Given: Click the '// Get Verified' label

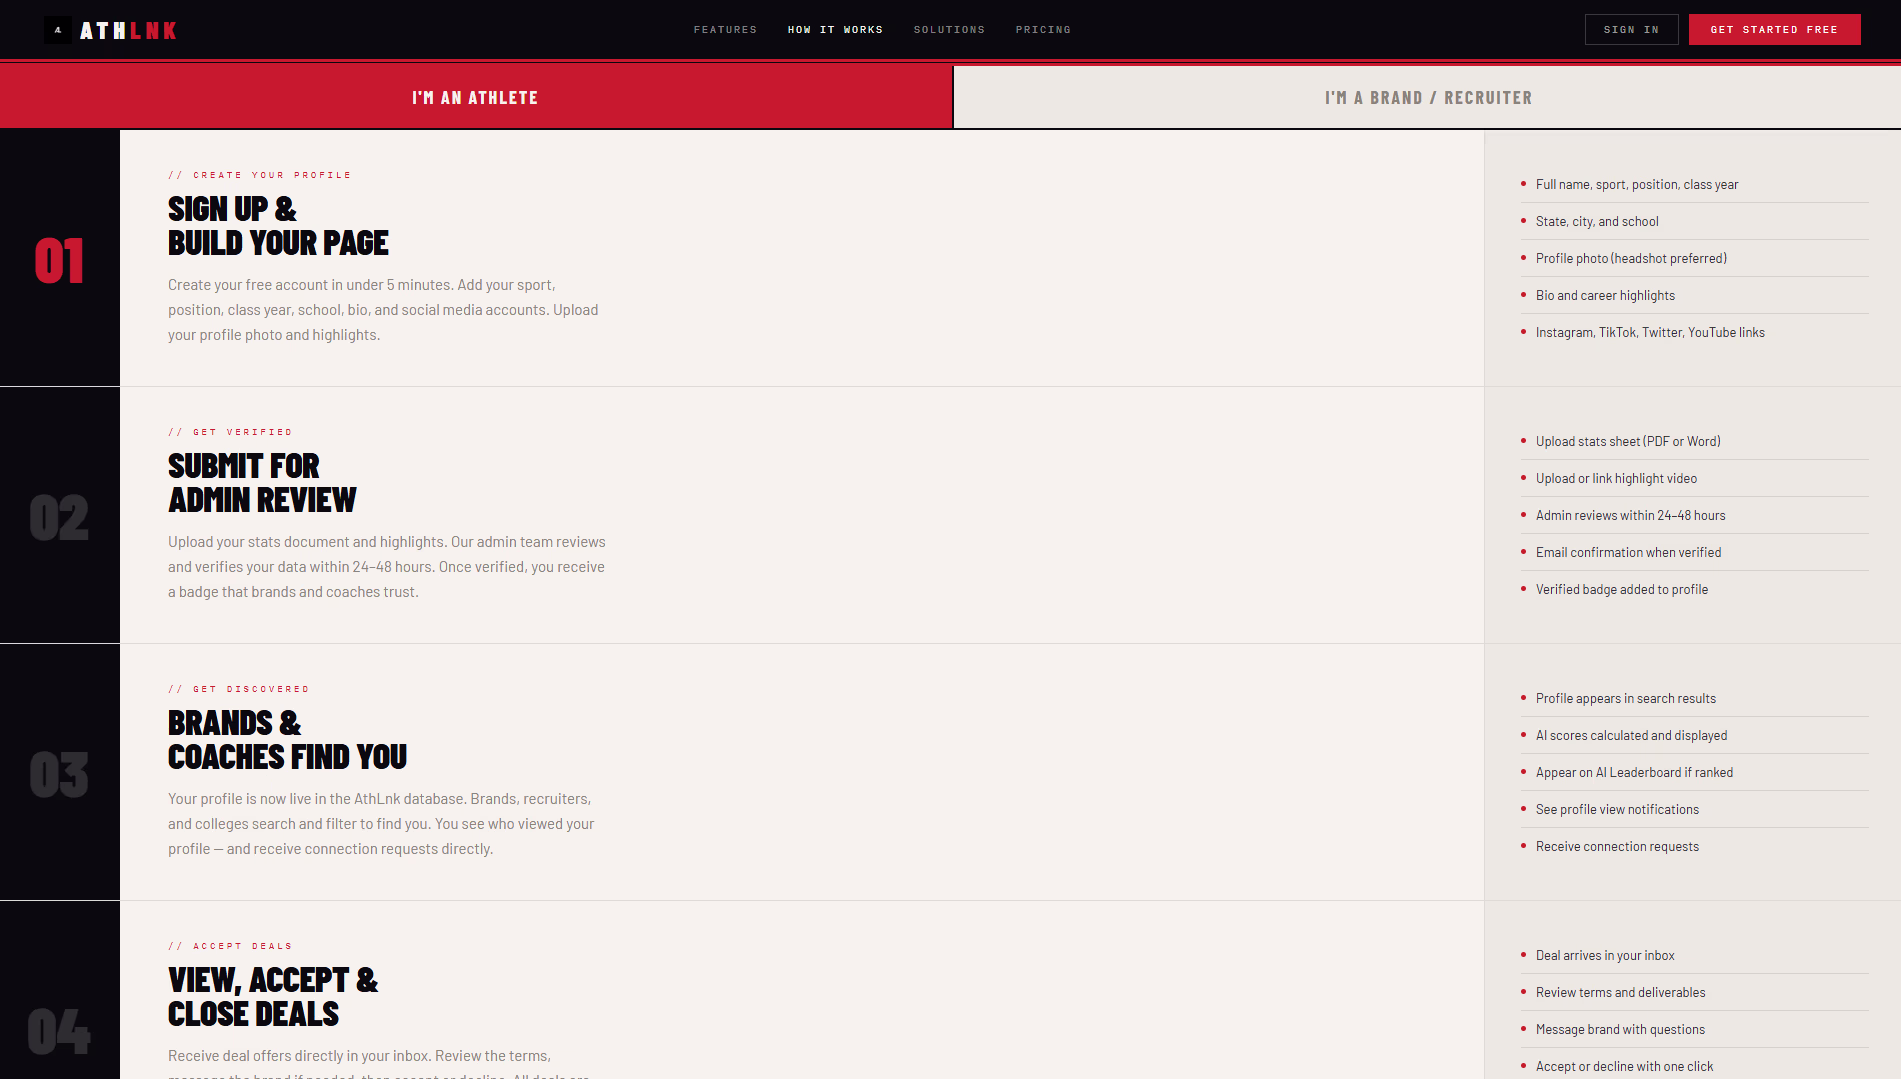Looking at the screenshot, I should click(230, 432).
